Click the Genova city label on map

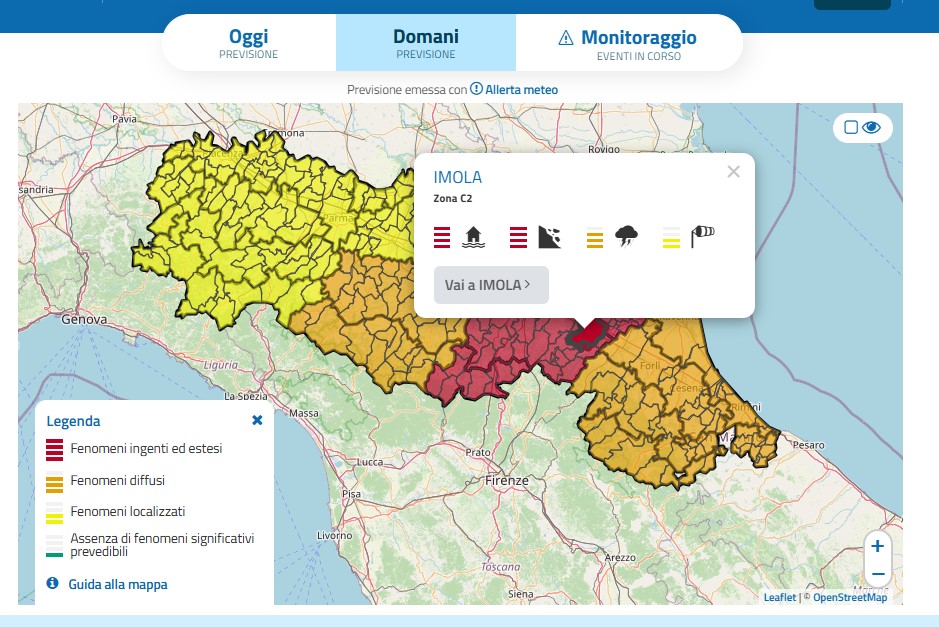(84, 320)
